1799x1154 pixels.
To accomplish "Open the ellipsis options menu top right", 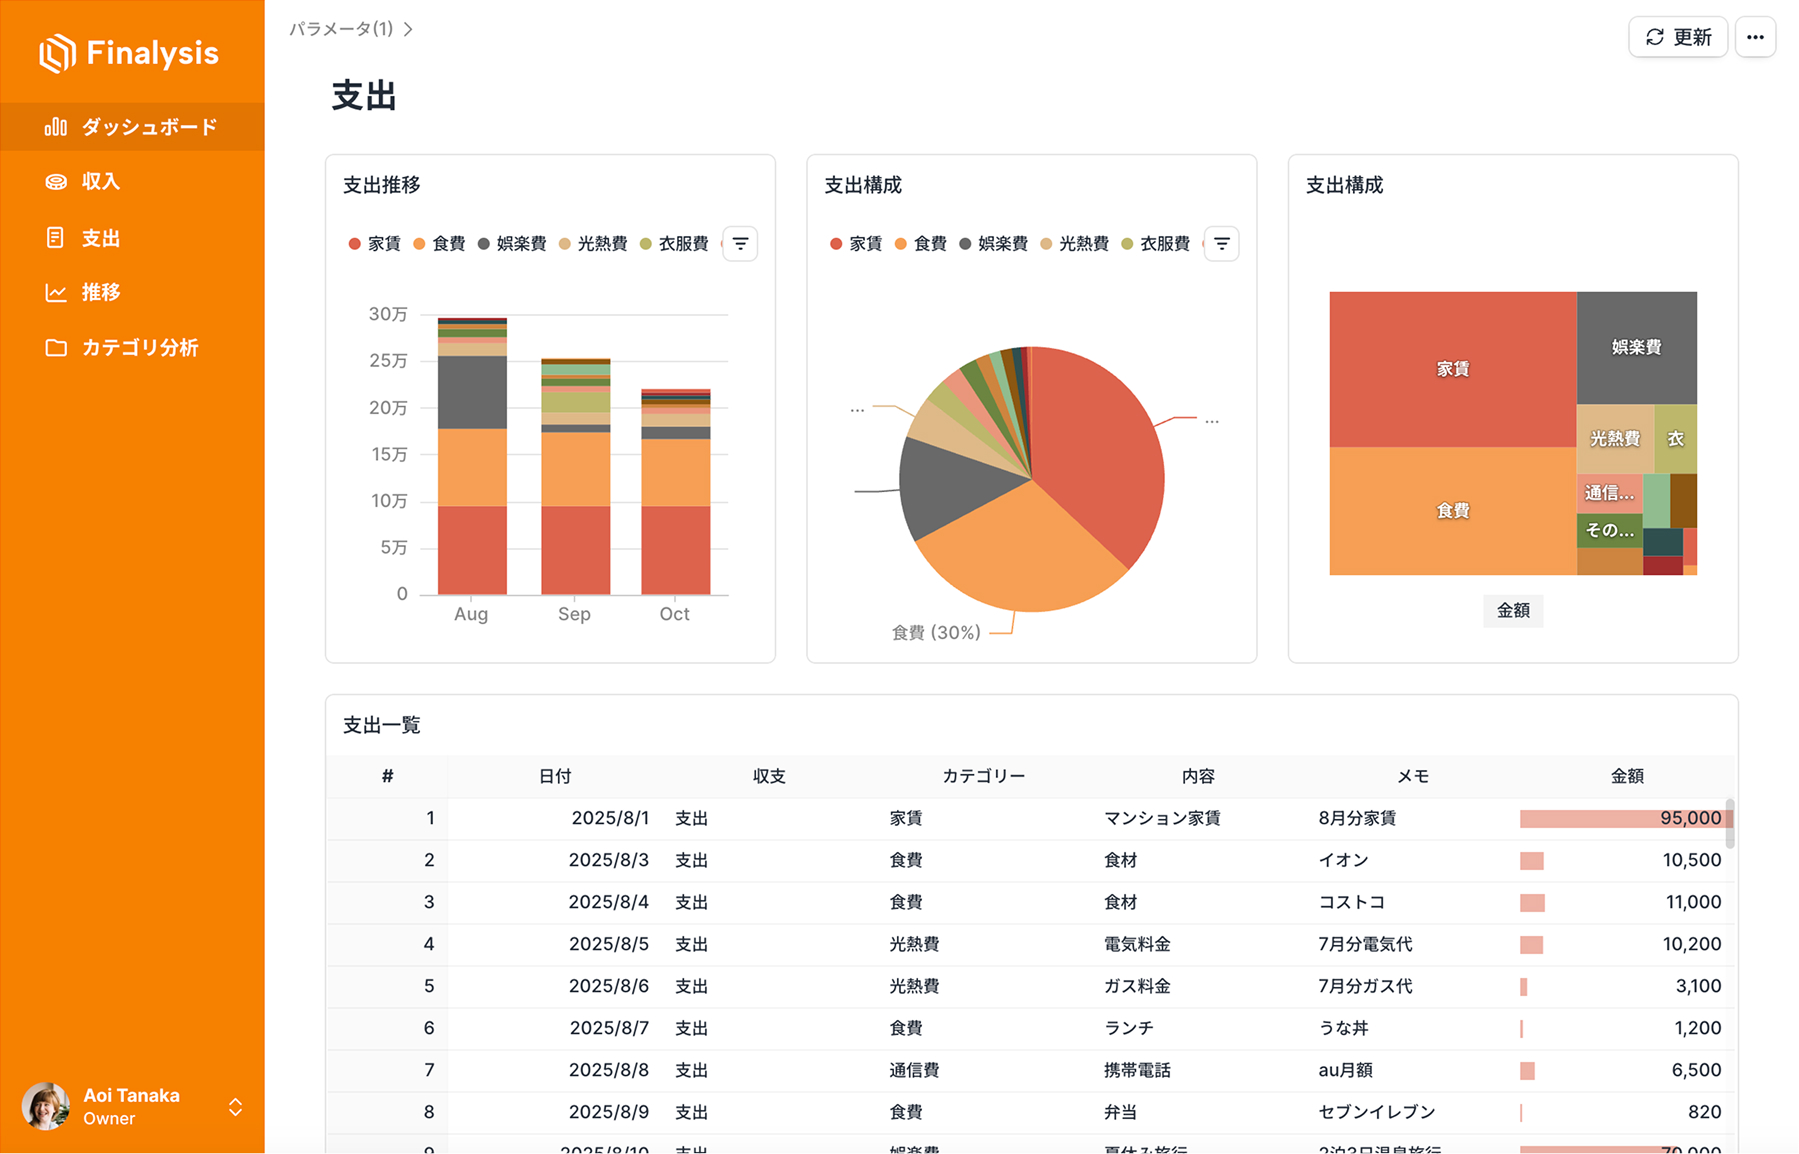I will click(x=1755, y=37).
